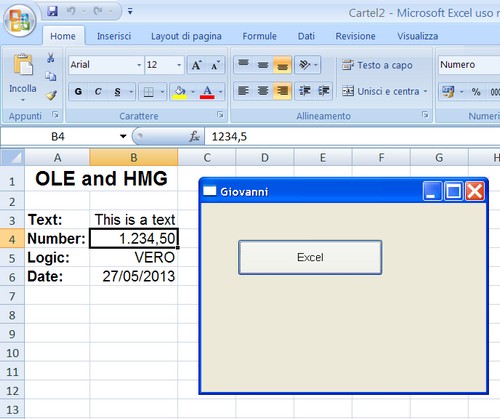500x419 pixels.
Task: Open the underline style dropdown arrow
Action: [x=131, y=91]
